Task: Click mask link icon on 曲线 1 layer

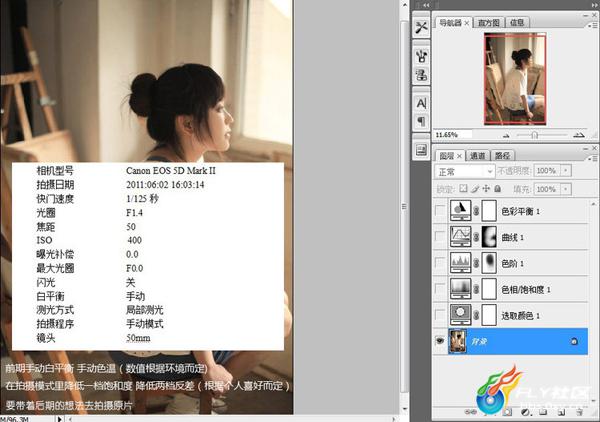Action: coord(476,237)
